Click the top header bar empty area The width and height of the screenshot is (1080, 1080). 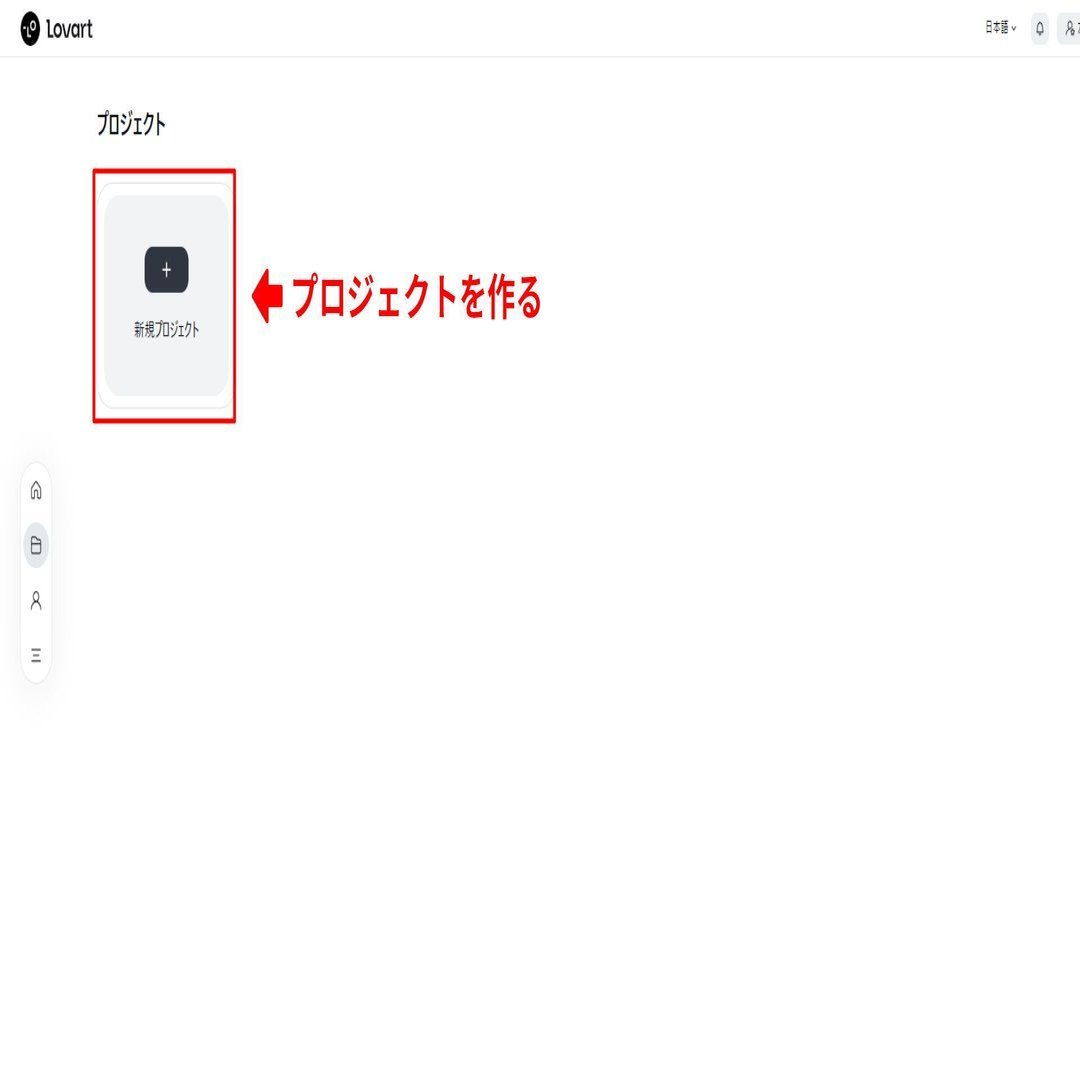pos(537,28)
